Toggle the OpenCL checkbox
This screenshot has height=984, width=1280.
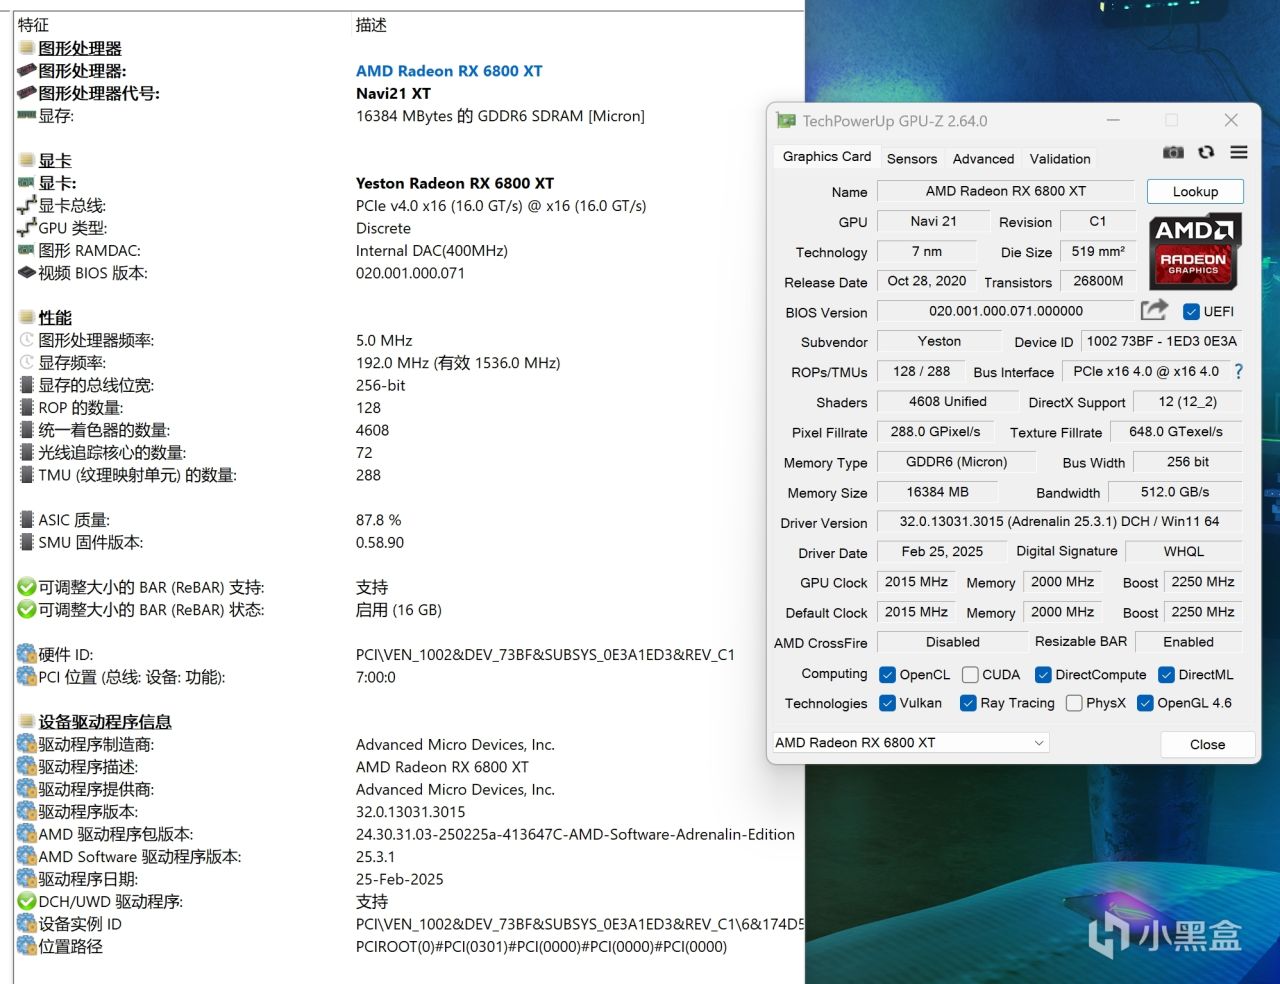tap(887, 675)
